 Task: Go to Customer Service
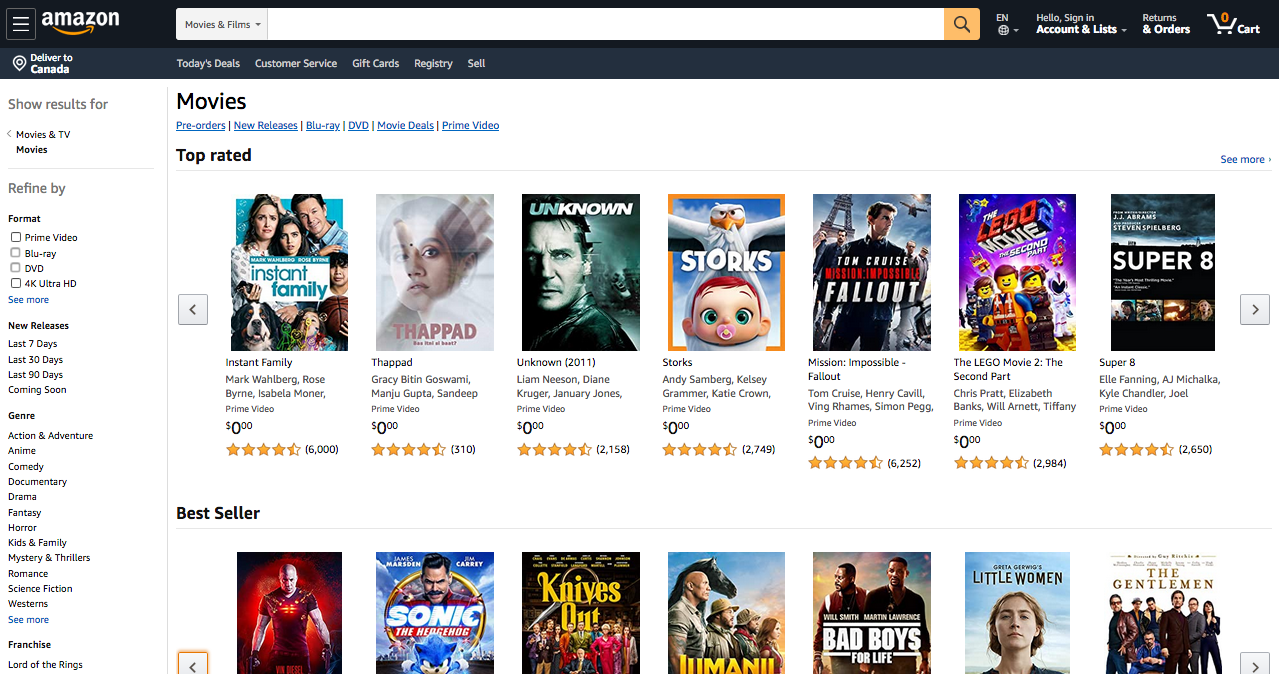tap(295, 63)
